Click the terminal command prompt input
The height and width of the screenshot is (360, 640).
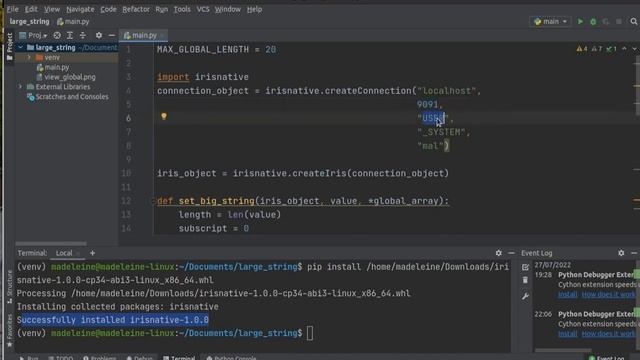(x=310, y=333)
